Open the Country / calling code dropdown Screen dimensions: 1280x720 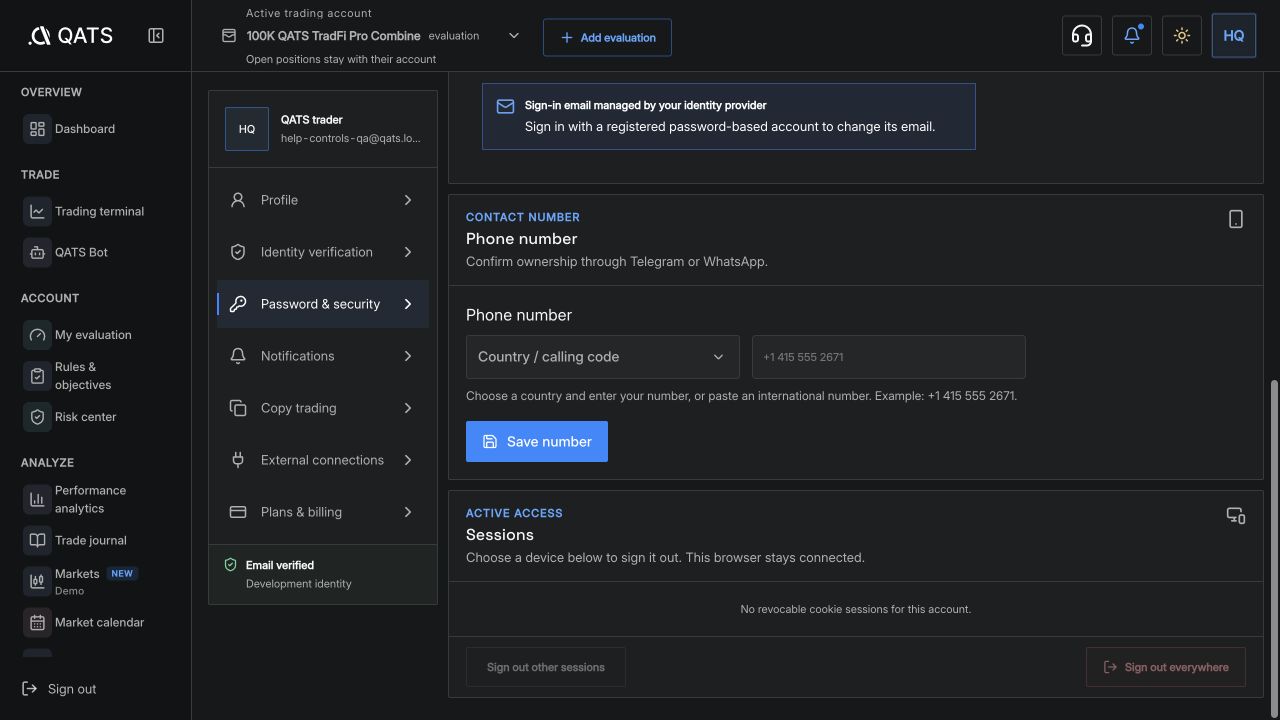click(x=603, y=357)
